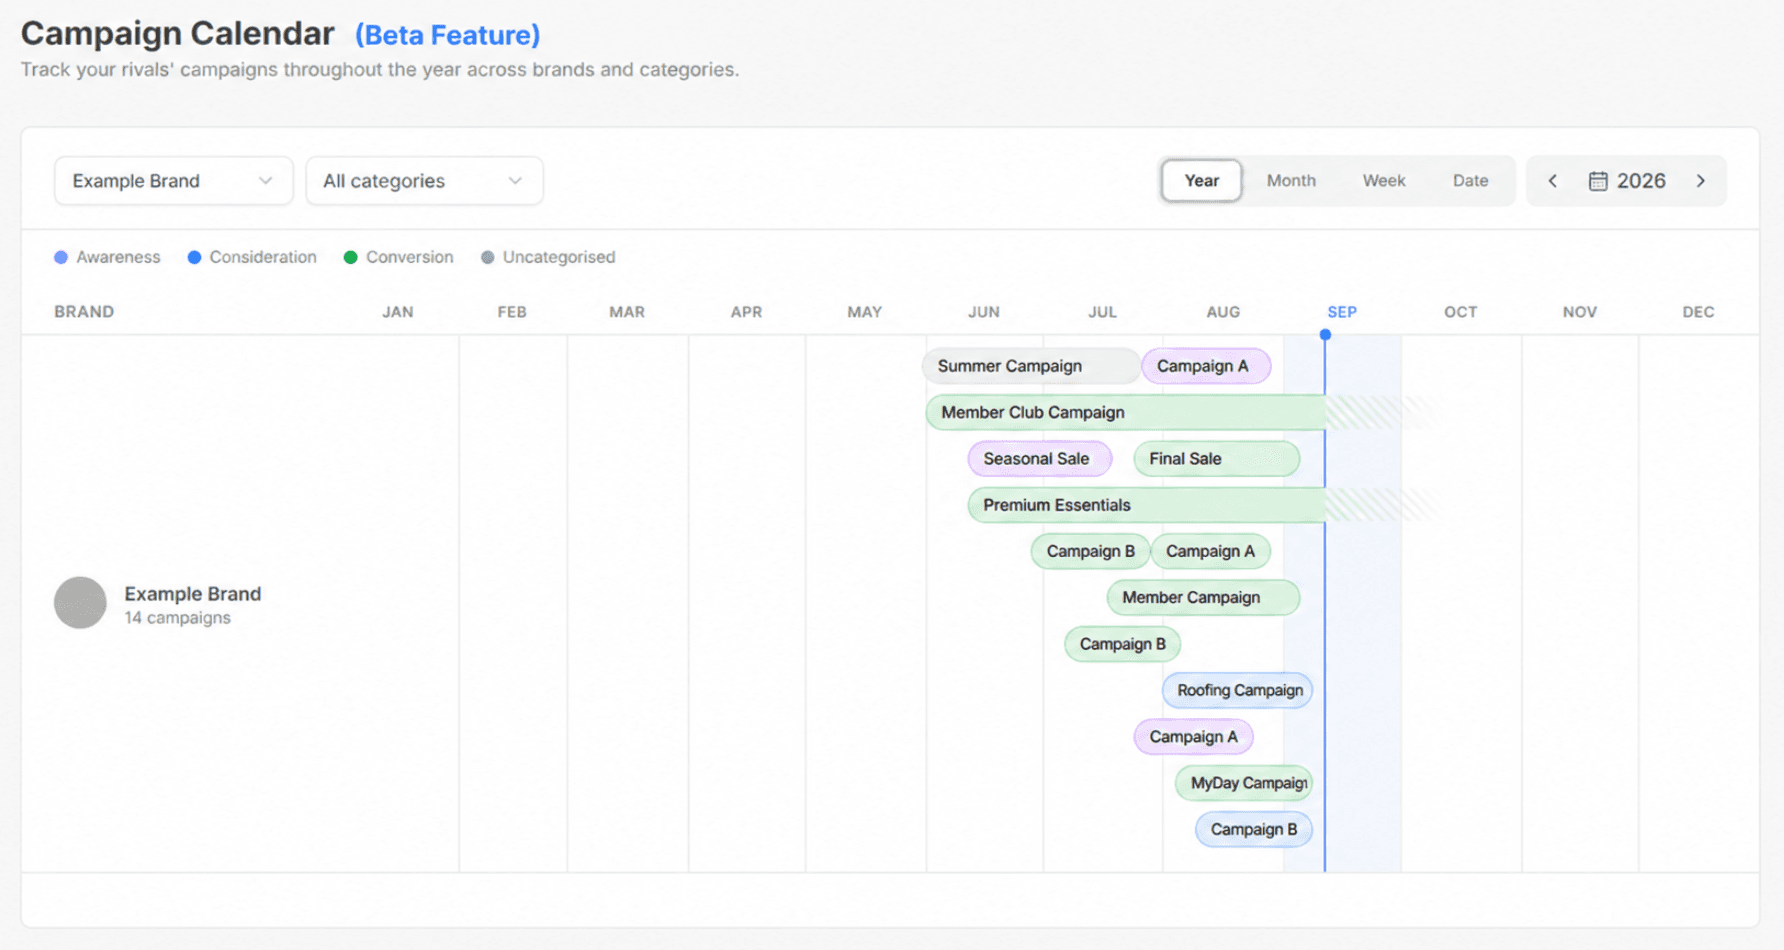Switch to the Date view

click(x=1470, y=181)
